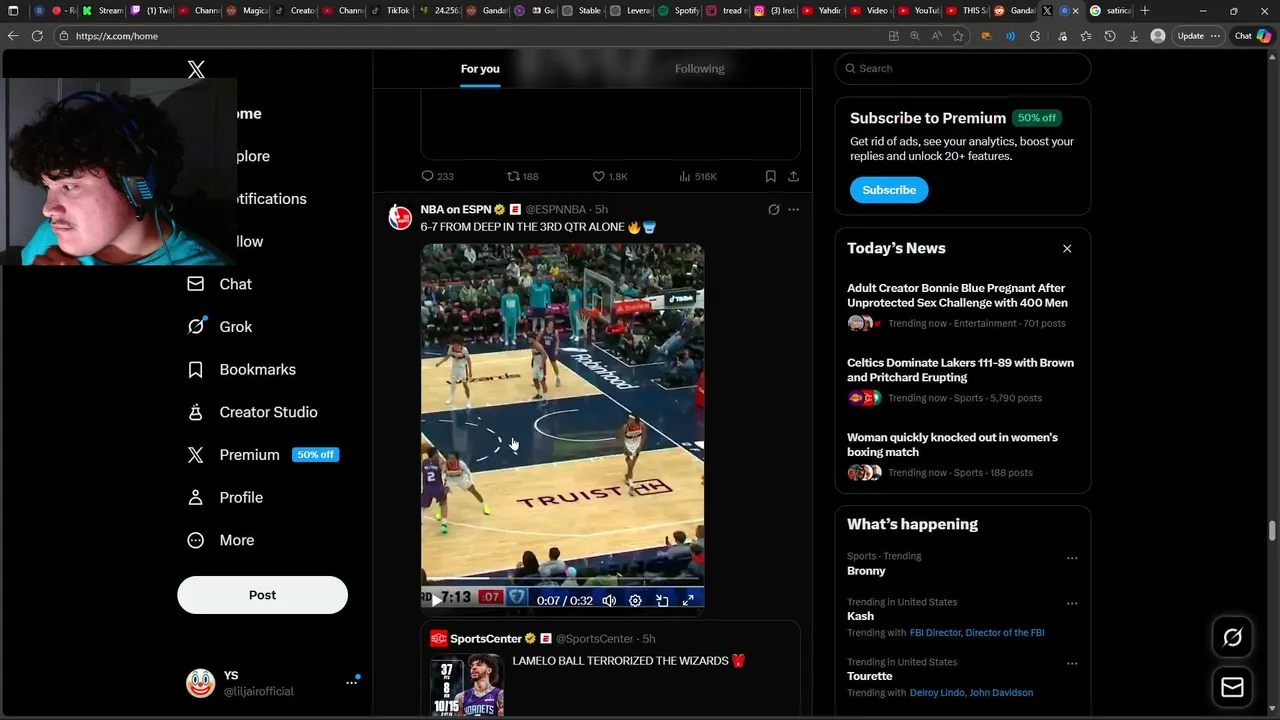Open Copilot Chat button
This screenshot has height=720, width=1280.
click(x=1252, y=36)
